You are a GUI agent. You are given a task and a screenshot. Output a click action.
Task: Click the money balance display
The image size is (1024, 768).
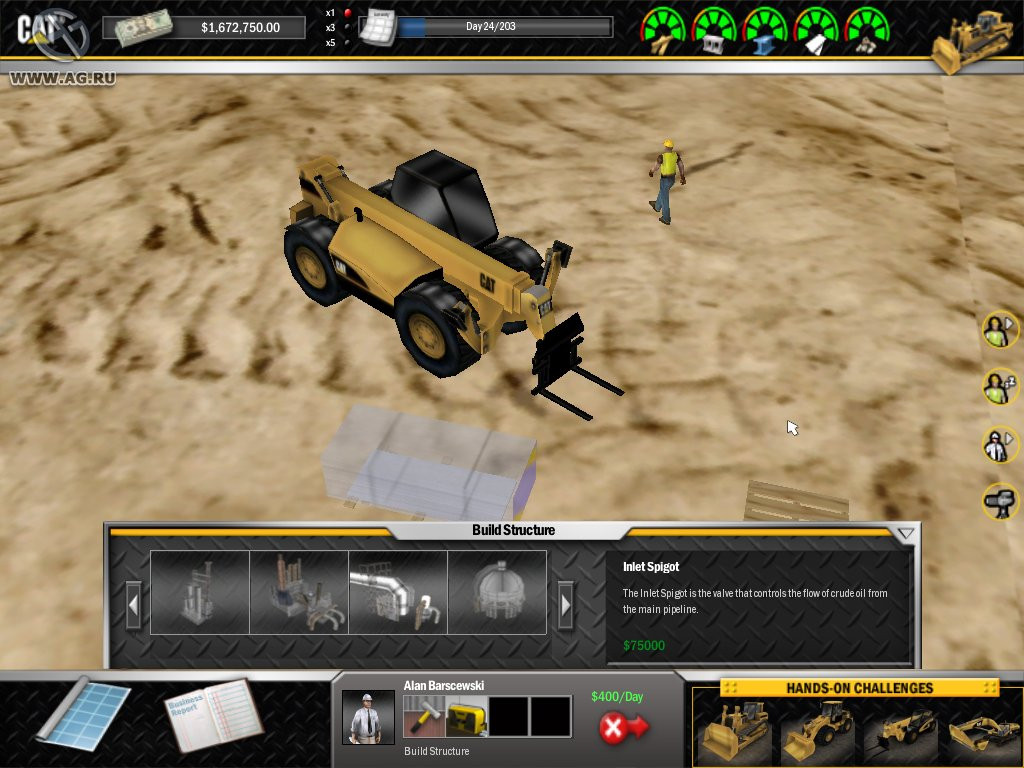[x=204, y=27]
